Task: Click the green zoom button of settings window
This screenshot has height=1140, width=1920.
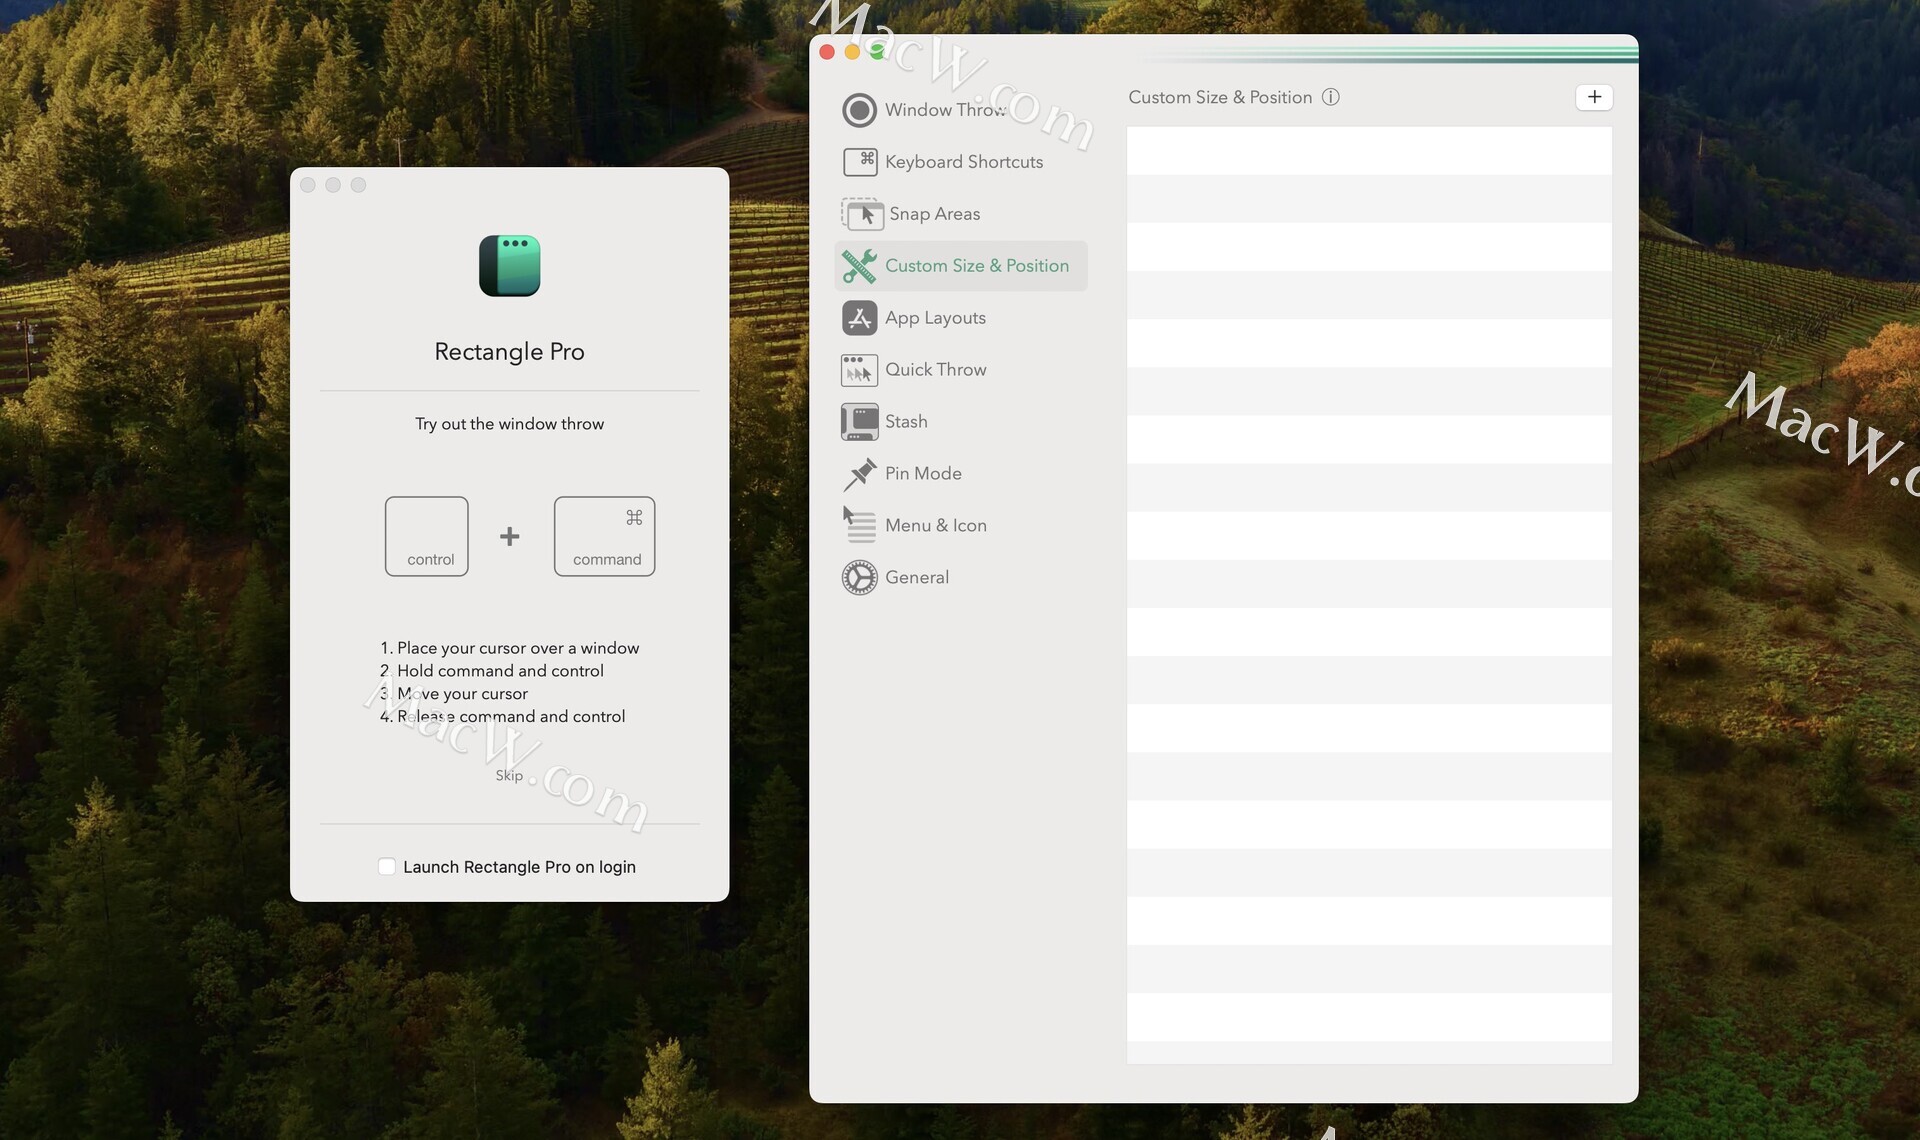Action: pos(877,52)
